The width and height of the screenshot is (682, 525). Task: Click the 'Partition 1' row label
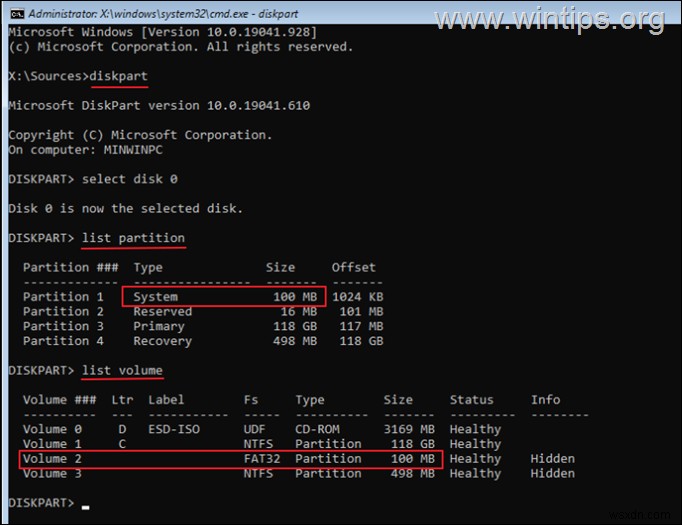pyautogui.click(x=64, y=297)
